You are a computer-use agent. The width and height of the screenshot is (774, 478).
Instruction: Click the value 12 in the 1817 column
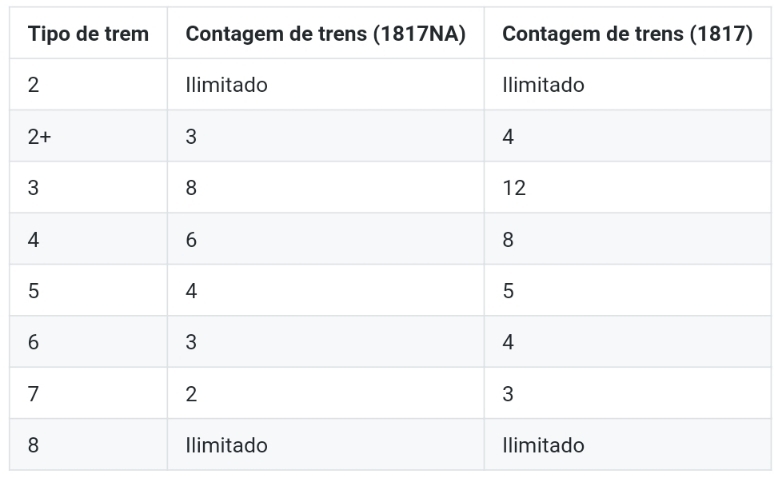pyautogui.click(x=514, y=188)
